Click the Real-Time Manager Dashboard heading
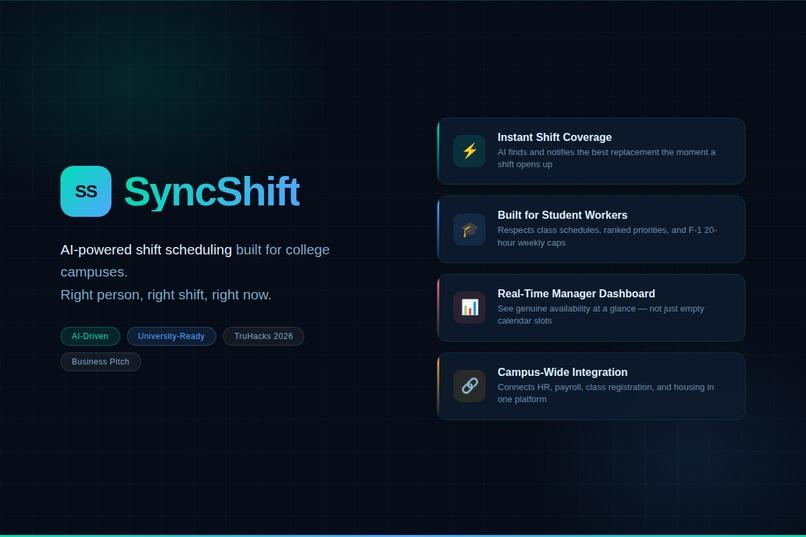Screen dimensions: 806x537 [x=576, y=293]
